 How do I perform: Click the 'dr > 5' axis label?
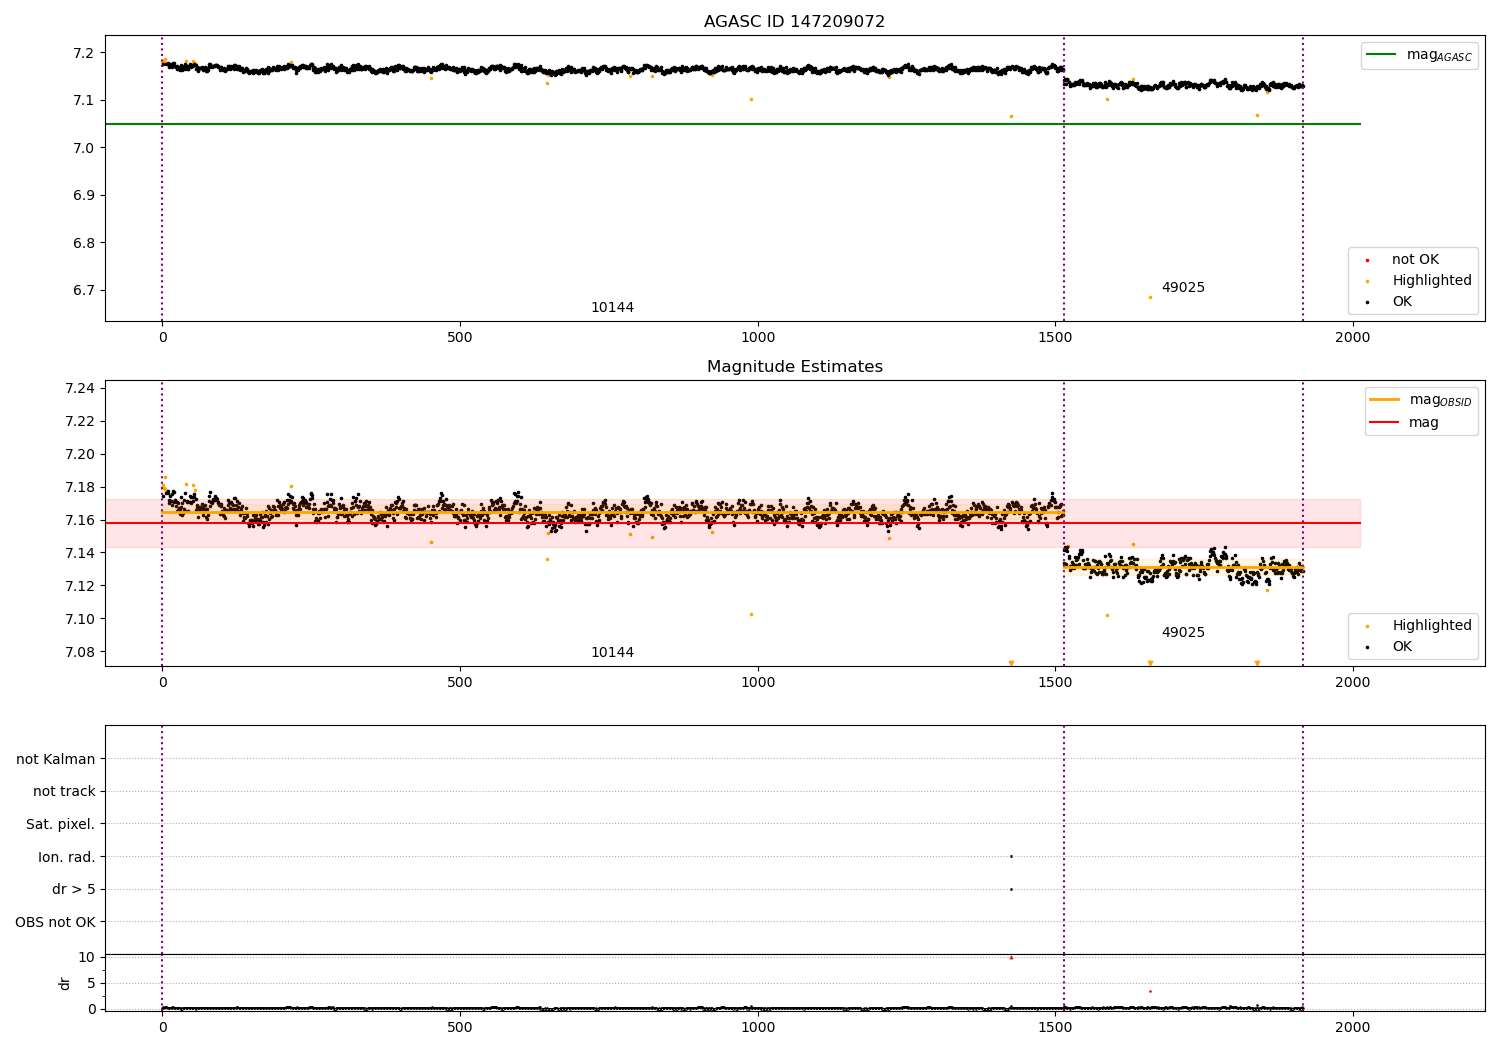pos(74,890)
